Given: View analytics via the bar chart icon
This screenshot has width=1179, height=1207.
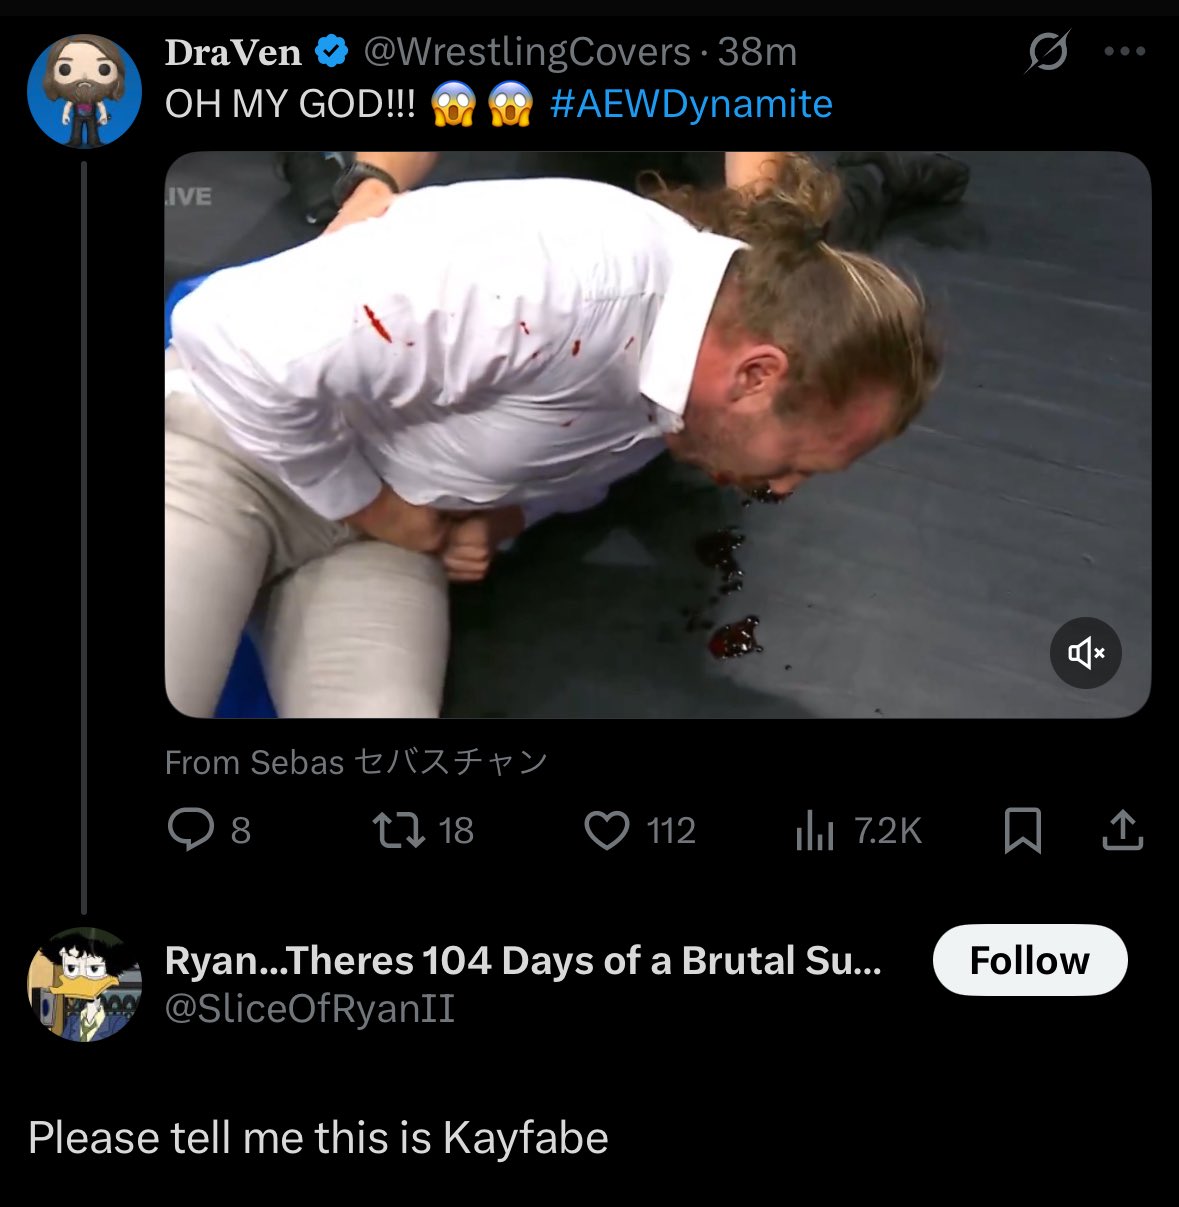Looking at the screenshot, I should [815, 830].
